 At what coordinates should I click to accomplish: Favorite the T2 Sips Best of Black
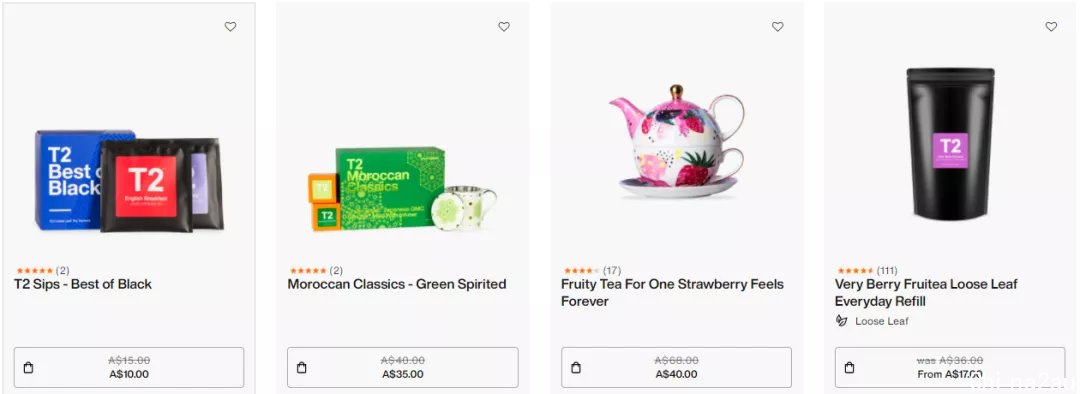(x=230, y=27)
